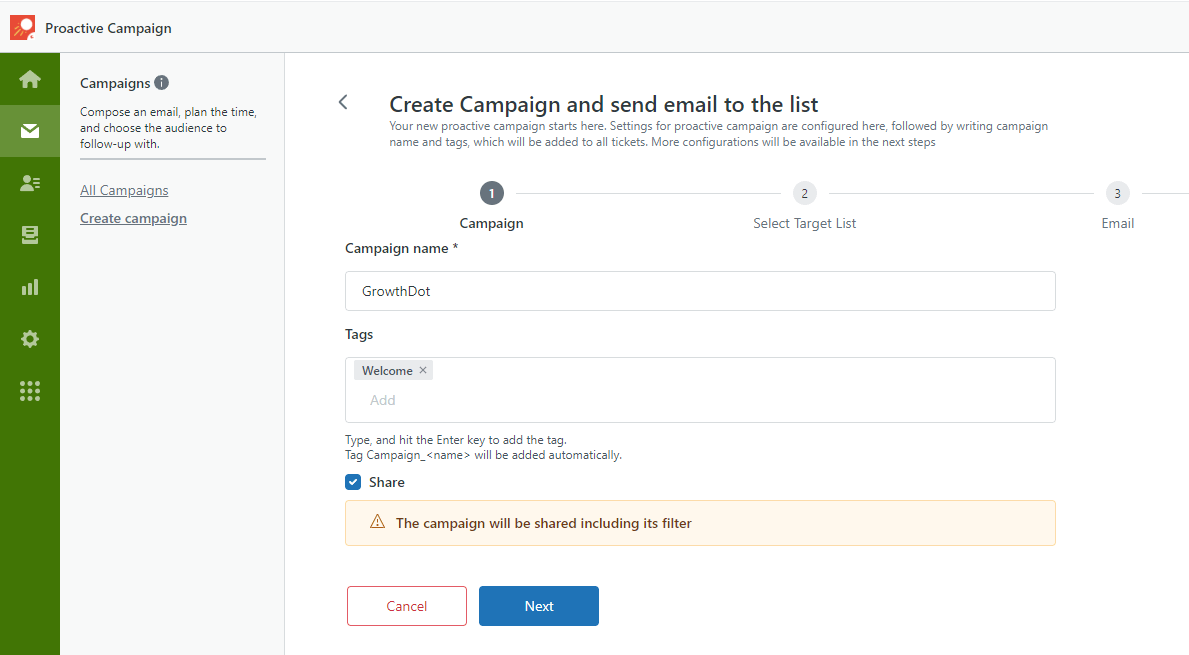Image resolution: width=1189 pixels, height=655 pixels.
Task: Uncheck the Share checkbox
Action: 353,482
